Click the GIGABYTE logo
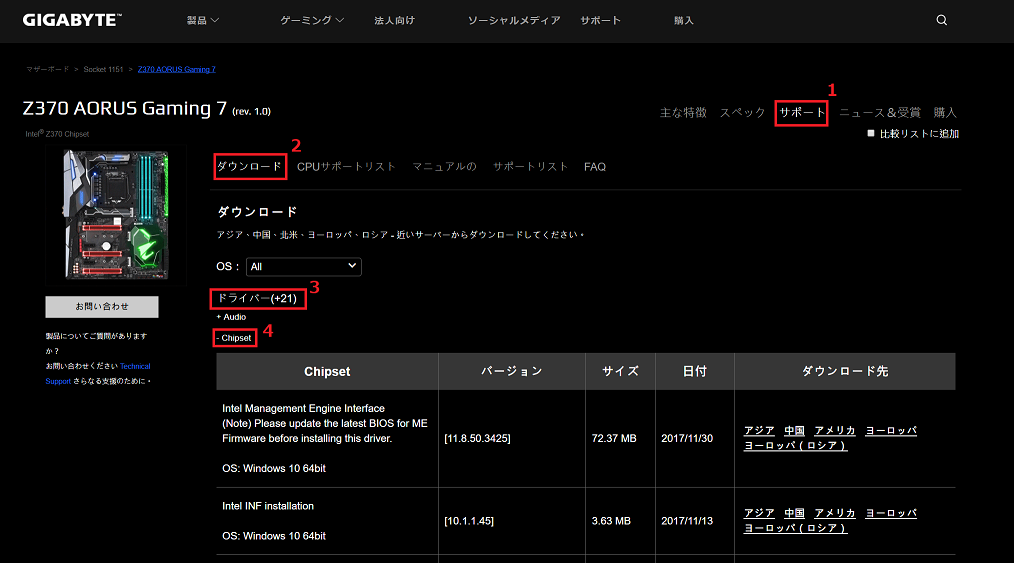The image size is (1014, 563). click(x=72, y=20)
